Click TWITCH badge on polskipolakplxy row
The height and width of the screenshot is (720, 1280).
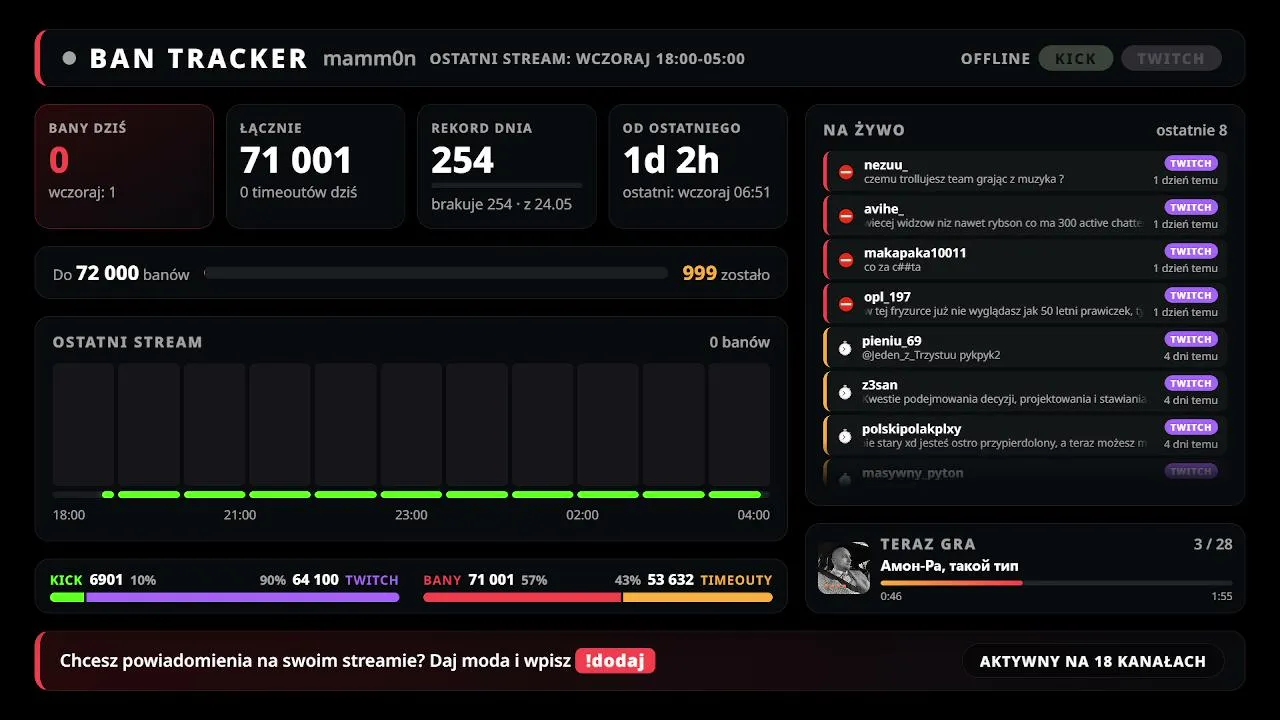click(1191, 427)
